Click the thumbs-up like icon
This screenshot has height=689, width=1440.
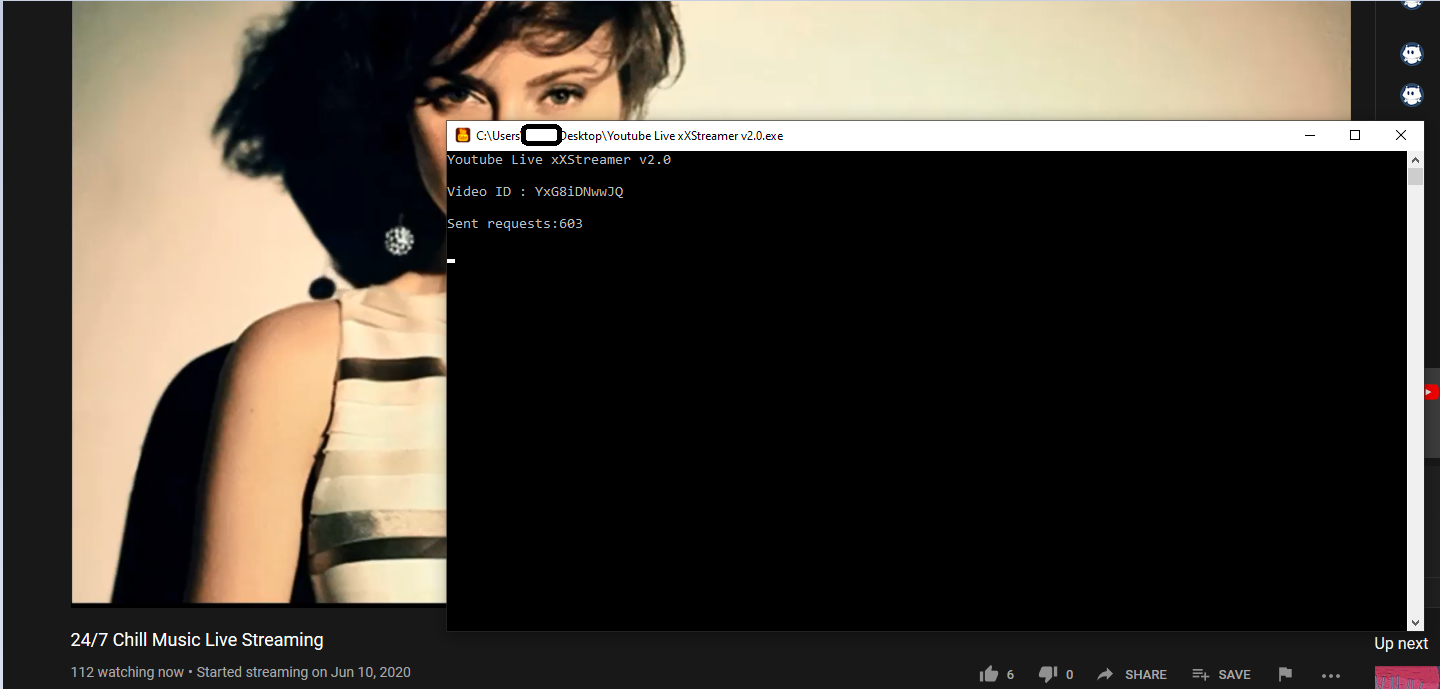tap(989, 674)
